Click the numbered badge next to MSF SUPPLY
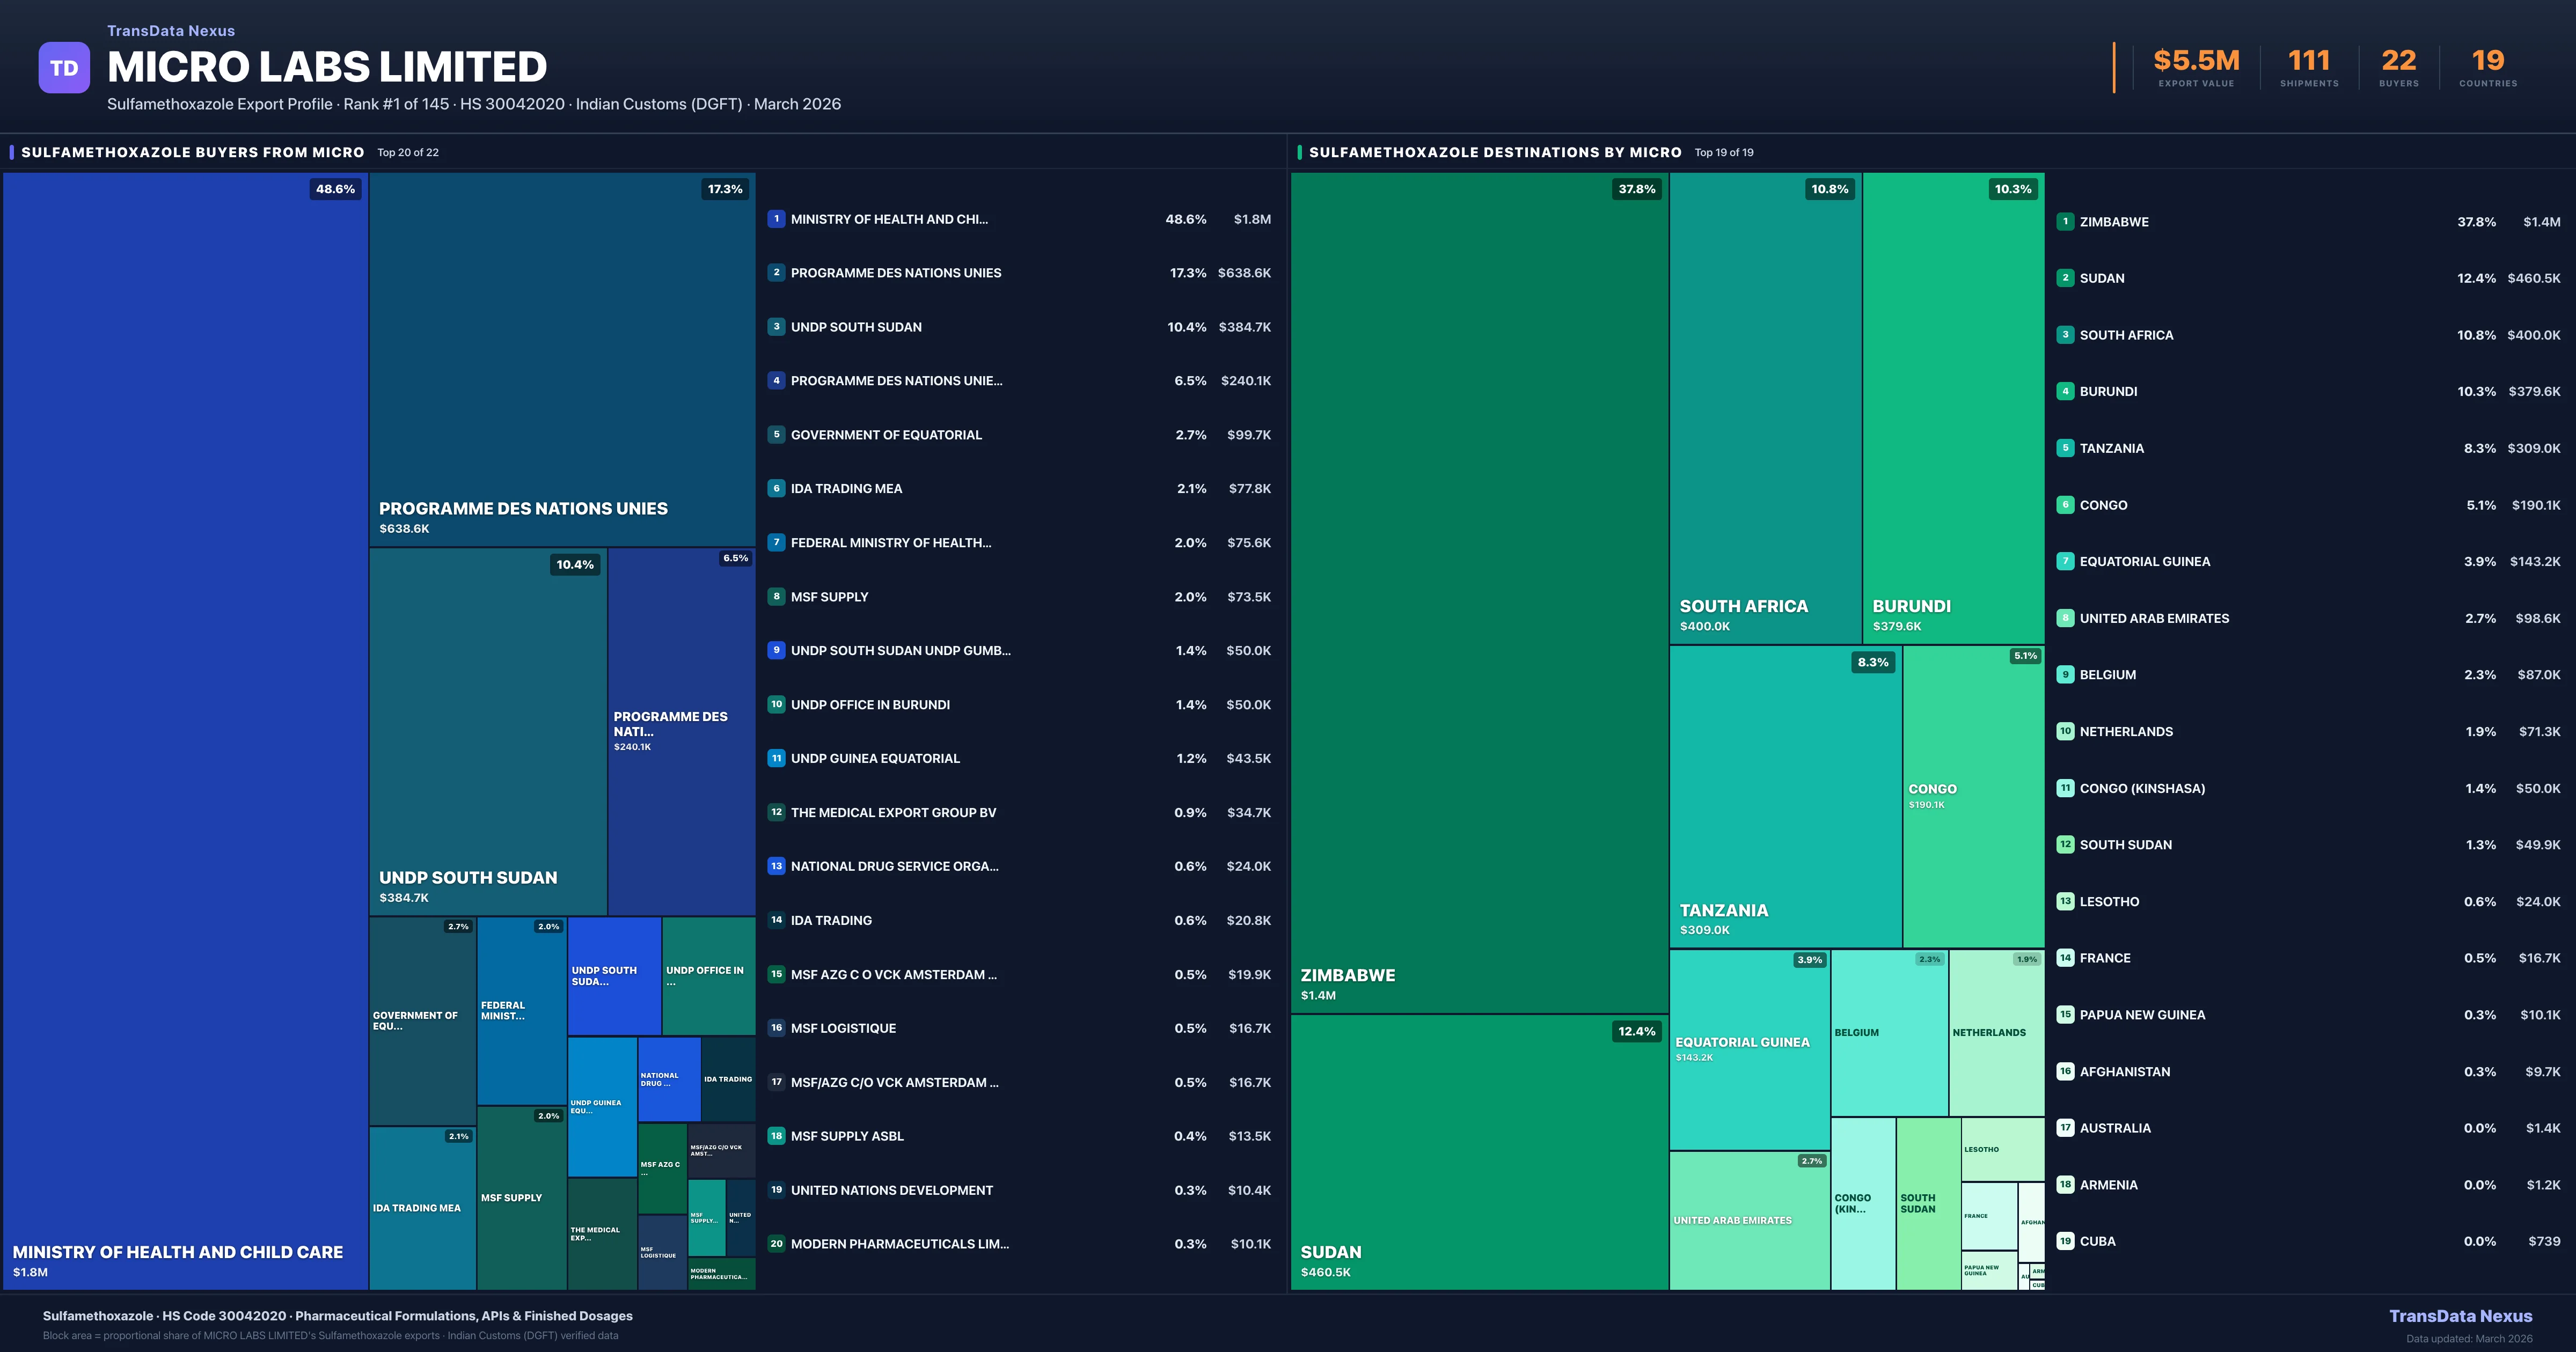2576x1352 pixels. 776,596
